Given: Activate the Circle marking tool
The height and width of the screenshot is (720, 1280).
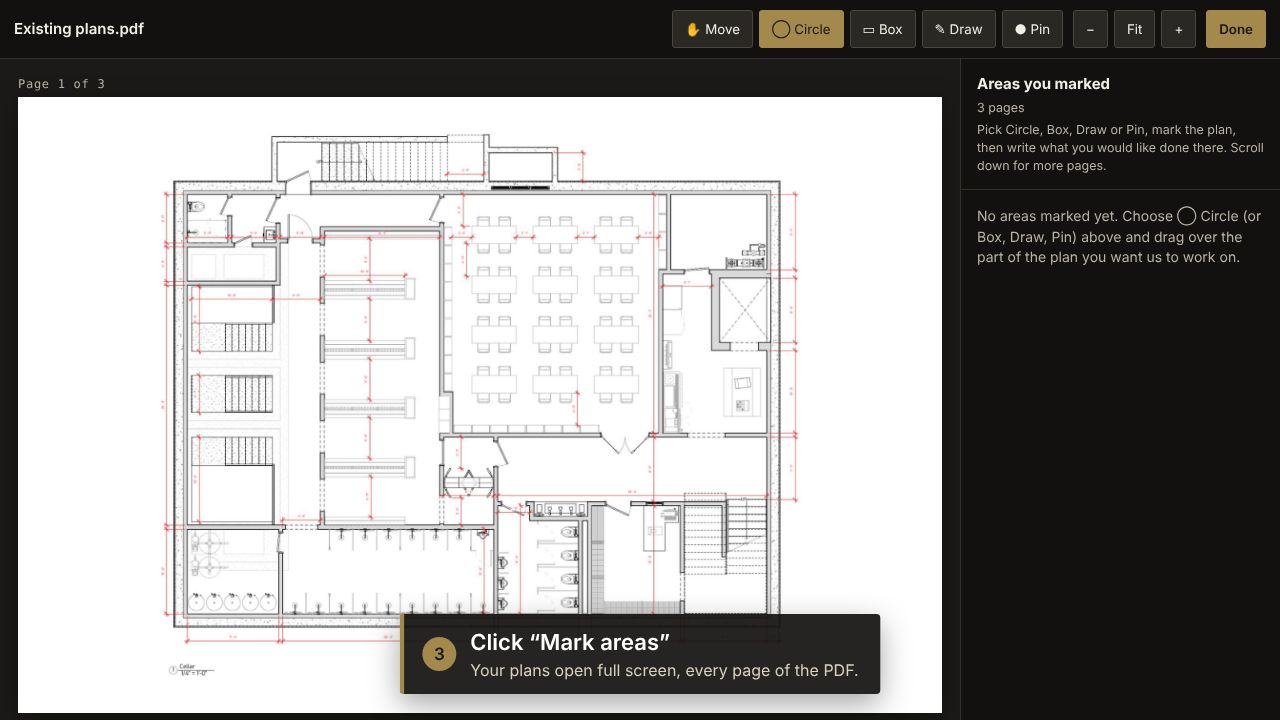Looking at the screenshot, I should click(801, 29).
